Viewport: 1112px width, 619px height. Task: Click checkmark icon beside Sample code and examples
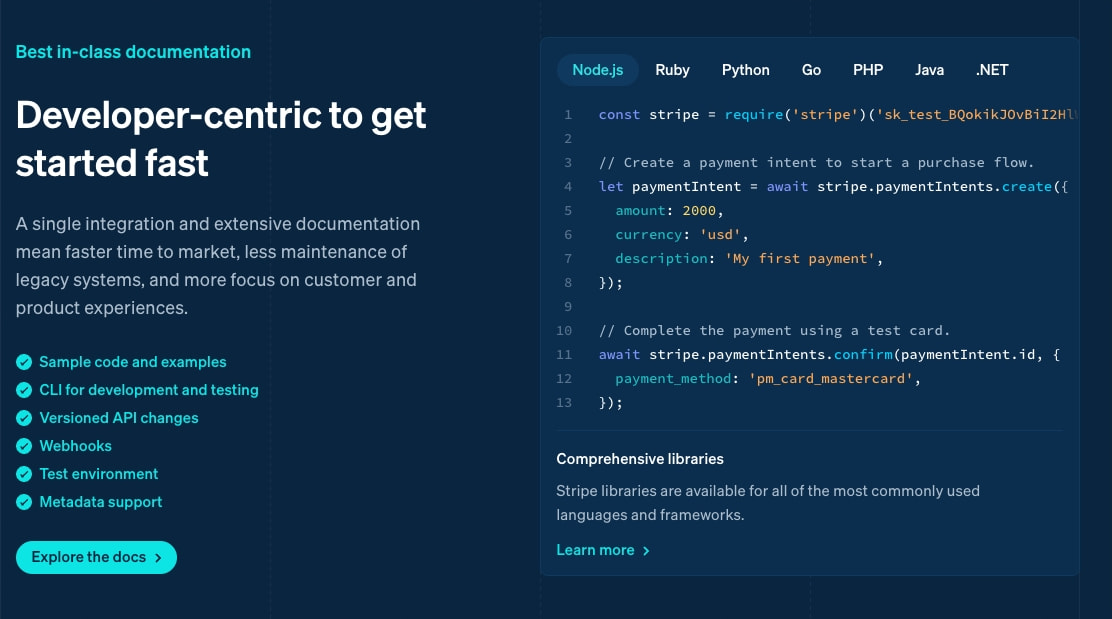pos(24,362)
